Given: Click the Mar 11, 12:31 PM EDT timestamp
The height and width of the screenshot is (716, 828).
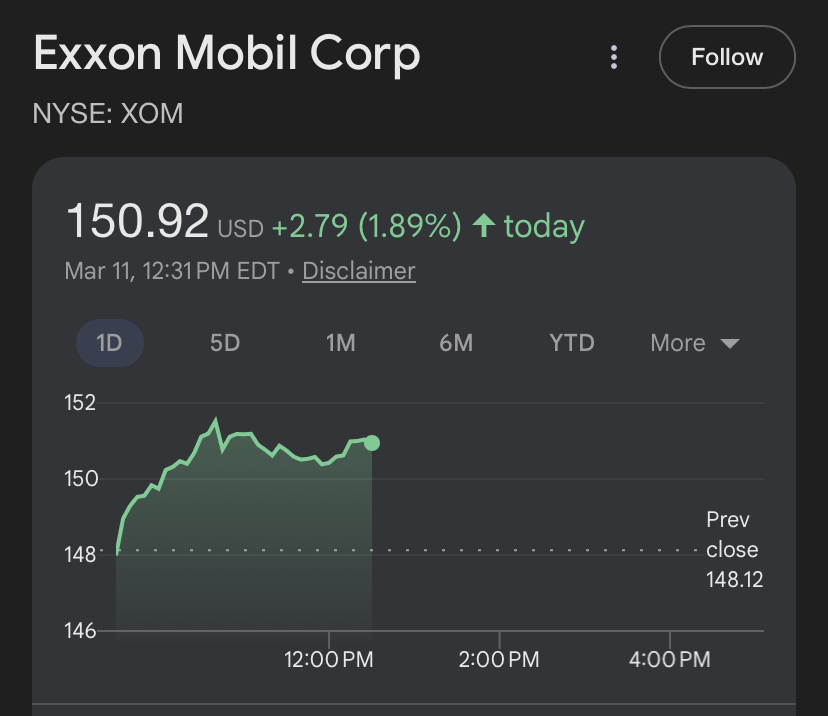Looking at the screenshot, I should (172, 271).
